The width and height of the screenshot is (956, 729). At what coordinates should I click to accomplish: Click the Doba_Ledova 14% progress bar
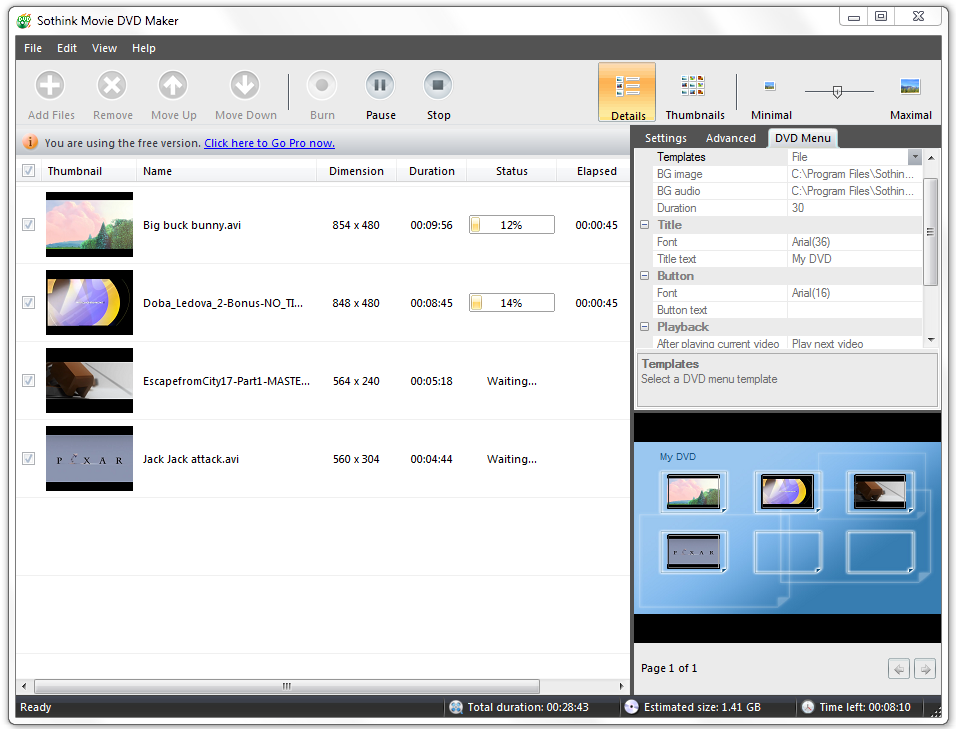tap(512, 303)
